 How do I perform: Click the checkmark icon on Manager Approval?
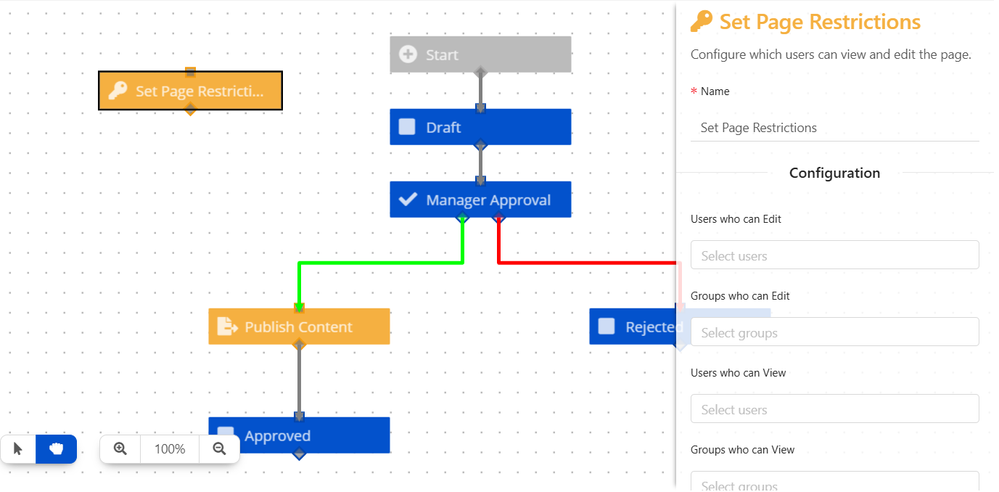[x=408, y=199]
